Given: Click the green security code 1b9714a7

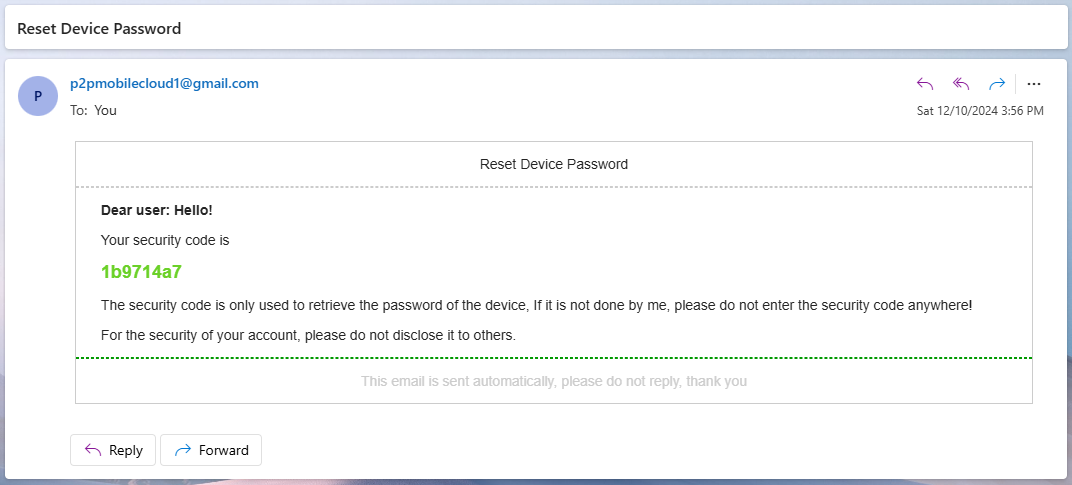Looking at the screenshot, I should tap(141, 272).
